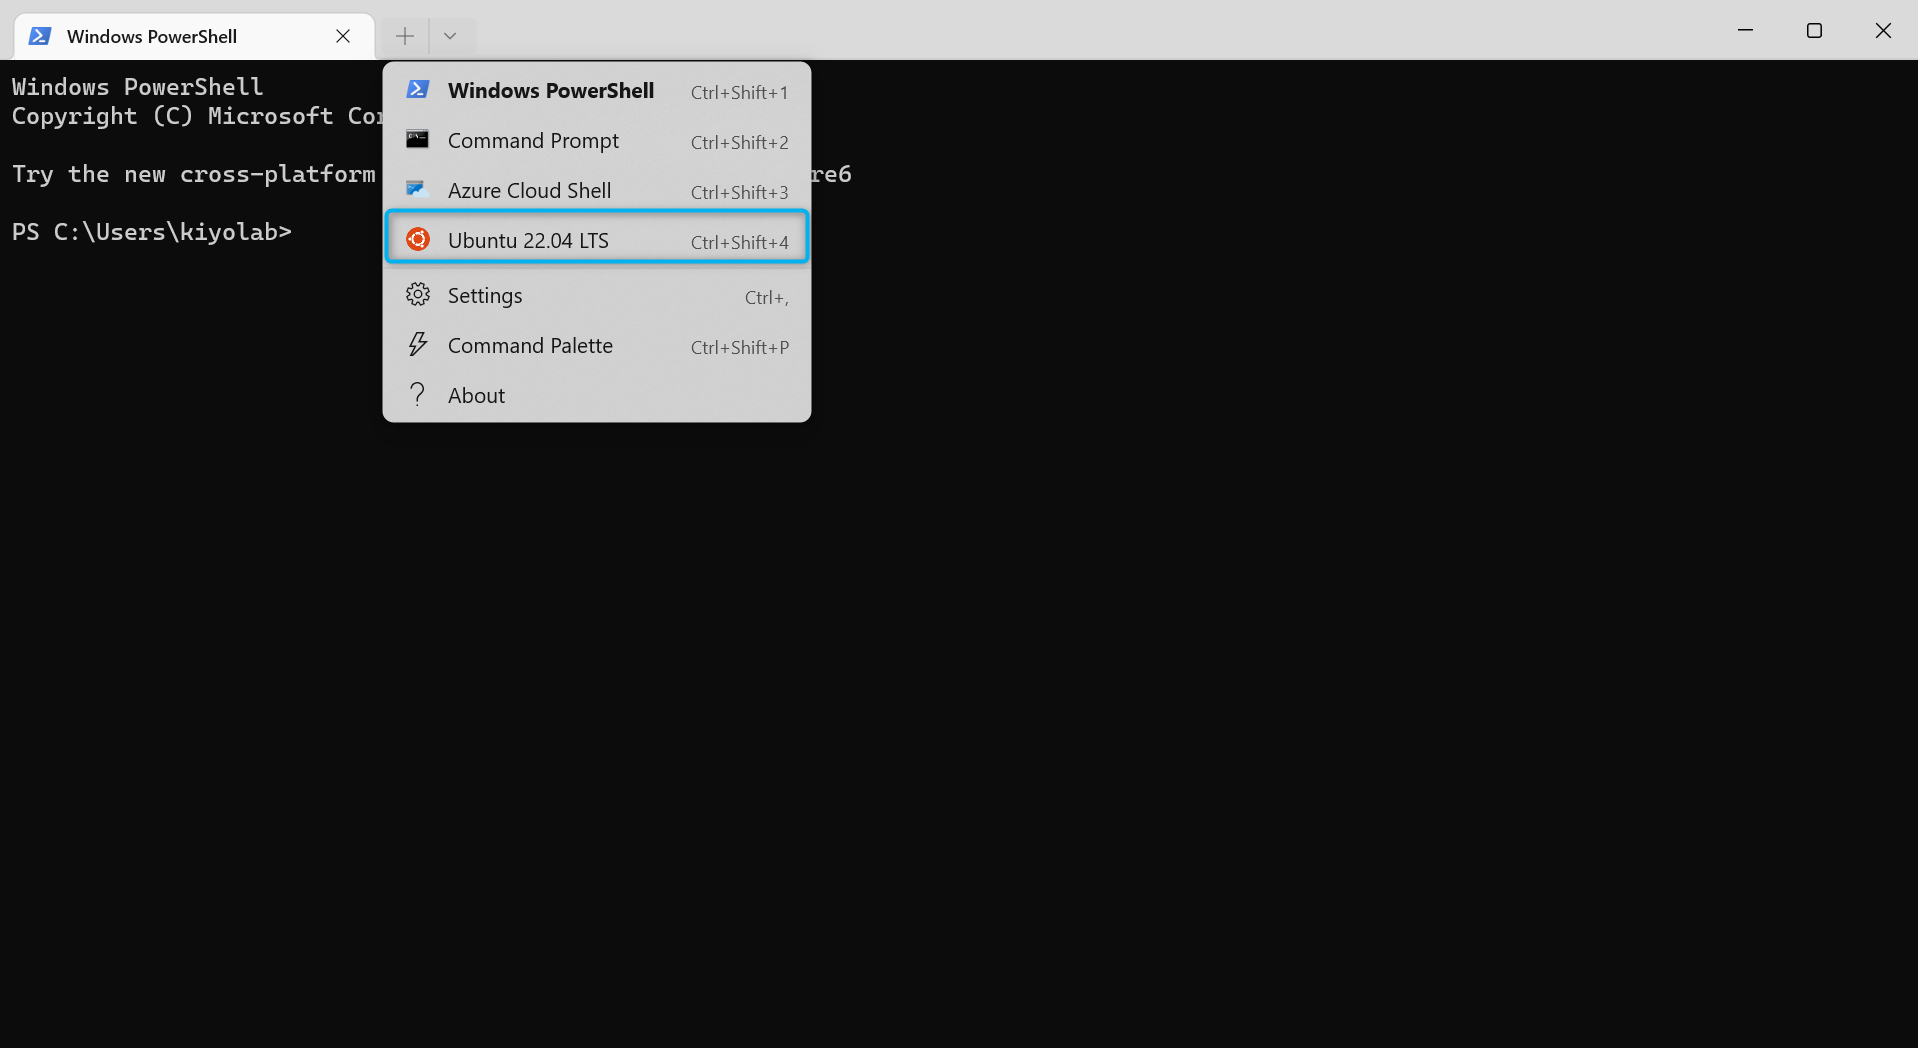Click the Settings gear icon
The image size is (1918, 1048).
tap(418, 295)
